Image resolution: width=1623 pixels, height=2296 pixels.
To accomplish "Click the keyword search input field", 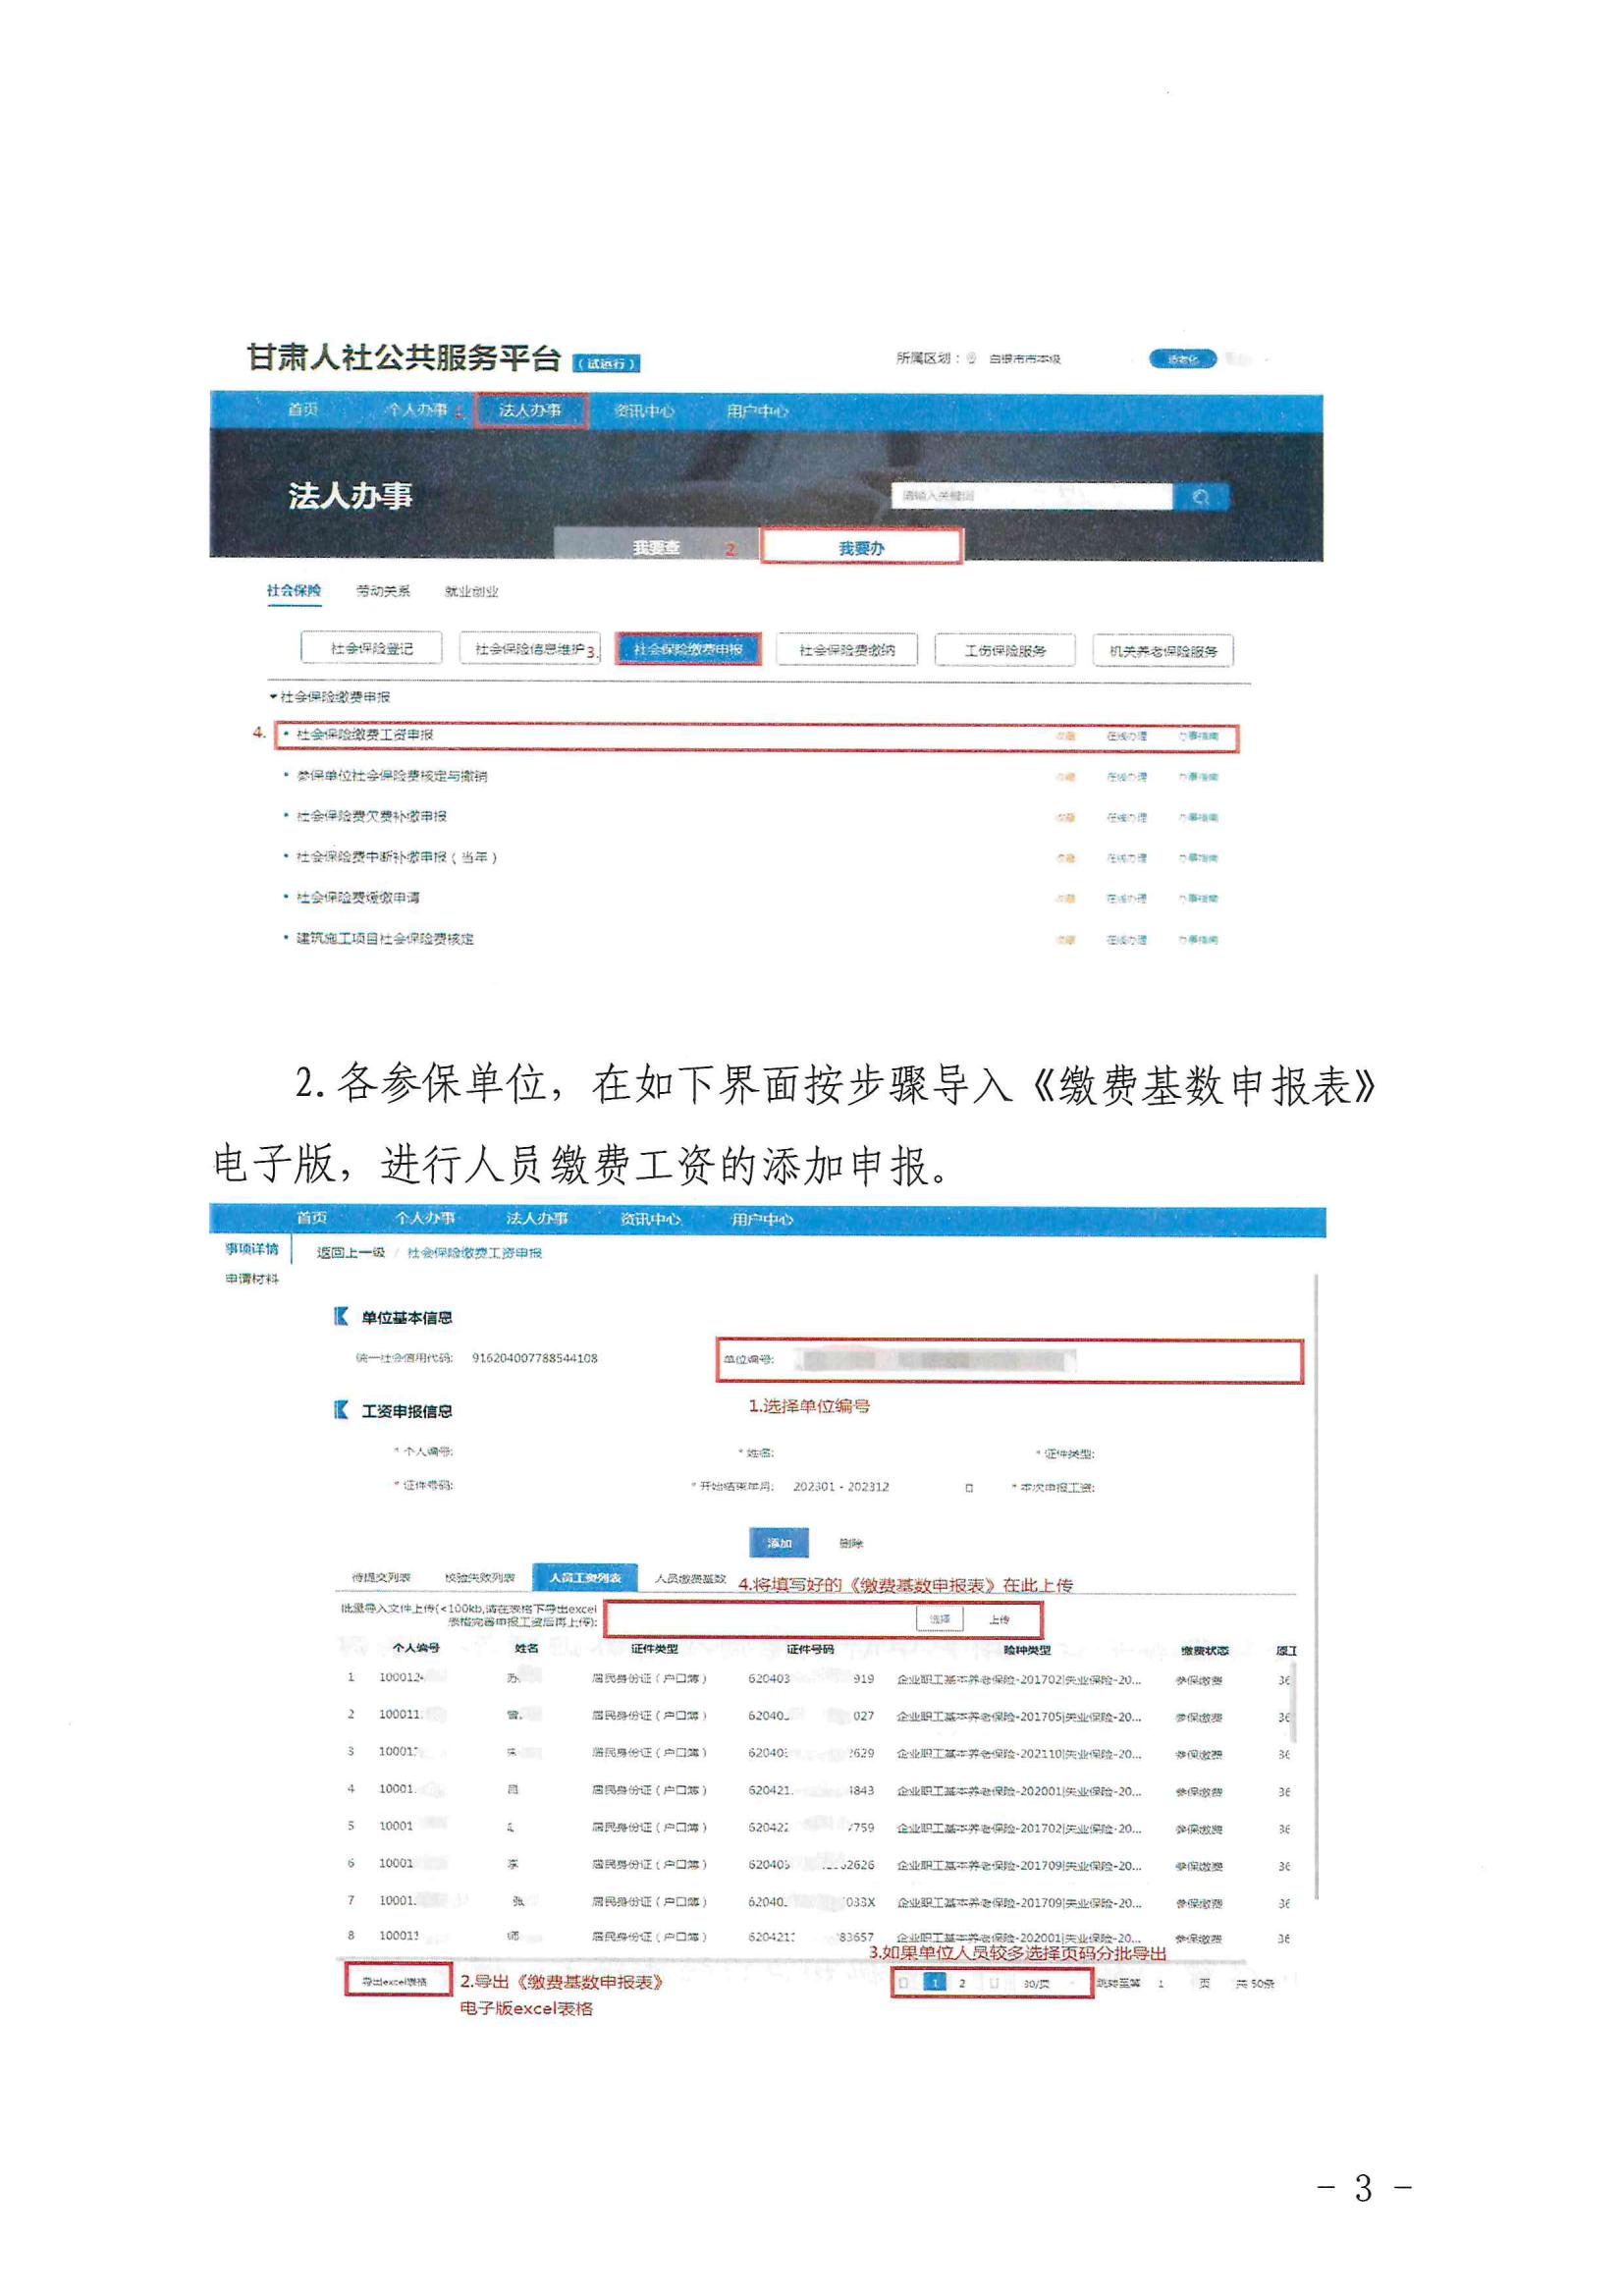I will pos(1031,496).
